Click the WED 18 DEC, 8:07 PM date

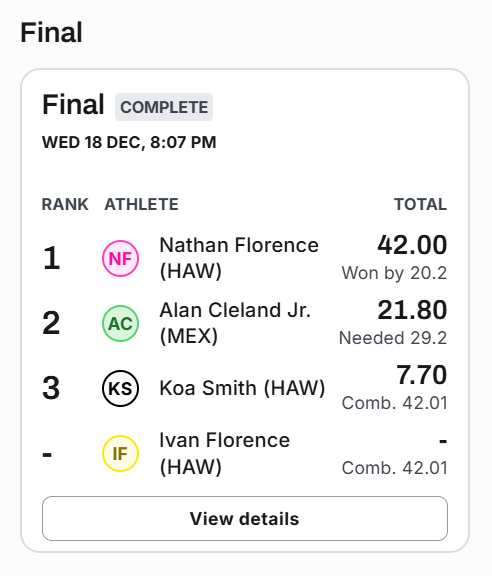coord(129,143)
